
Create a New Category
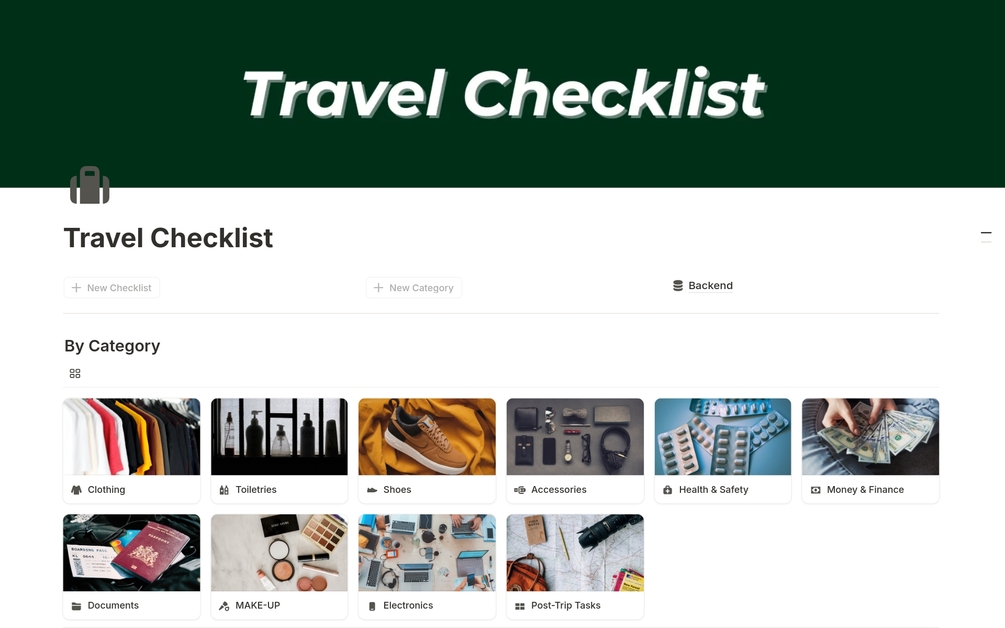[414, 288]
